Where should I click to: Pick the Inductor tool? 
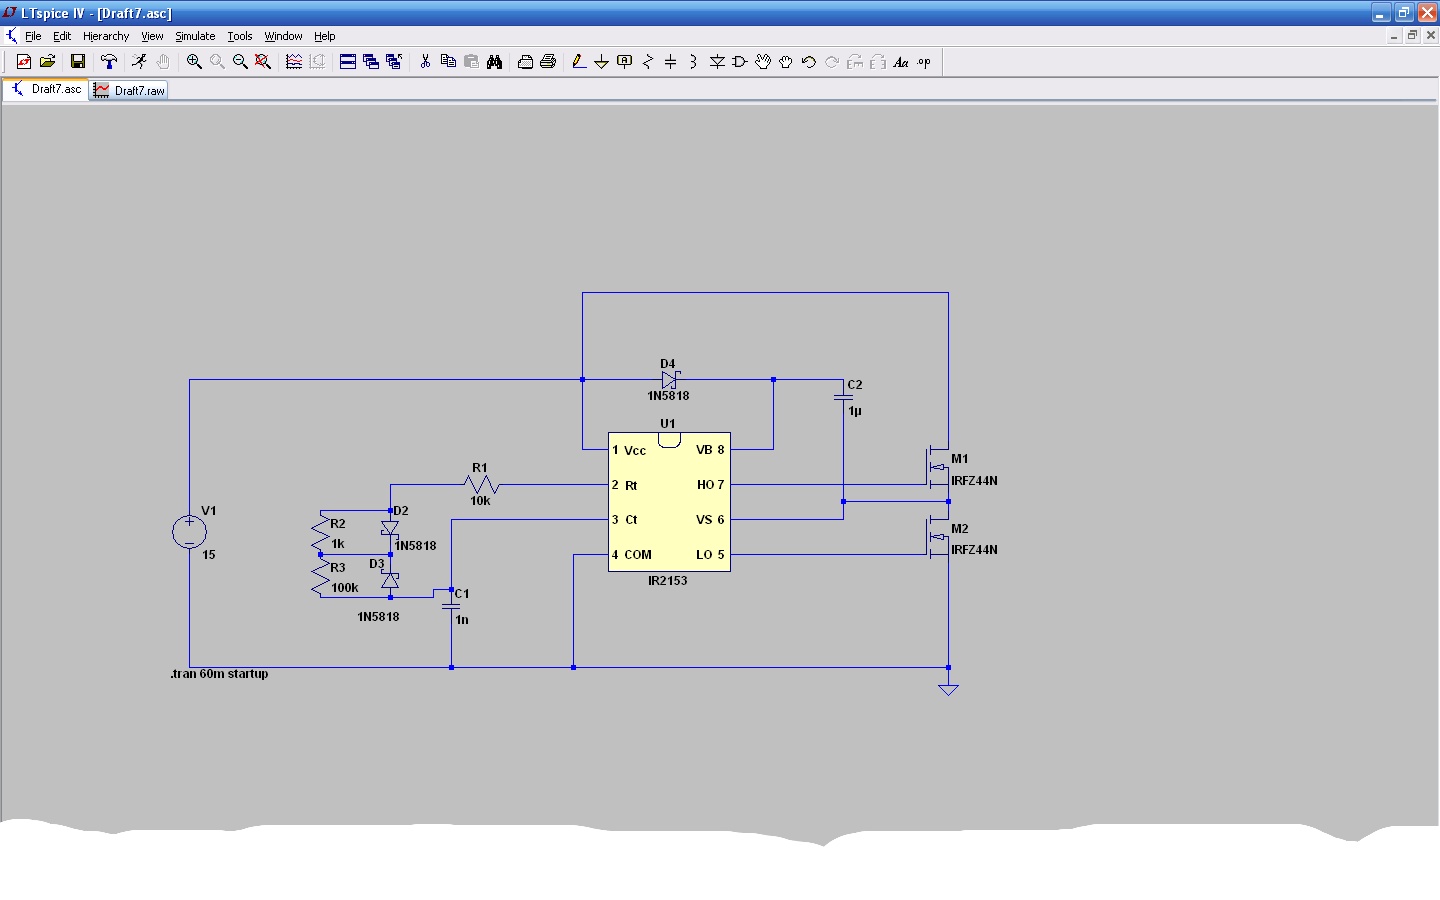[x=693, y=62]
